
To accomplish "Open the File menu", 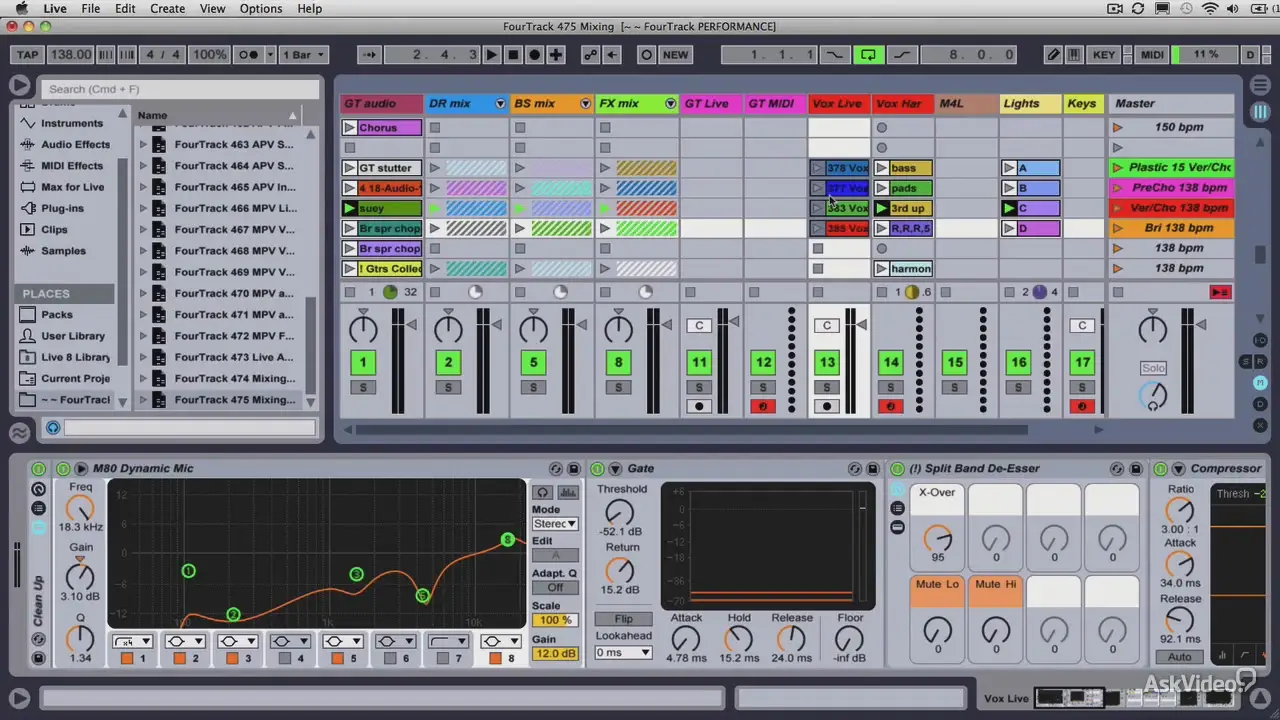I will click(90, 8).
